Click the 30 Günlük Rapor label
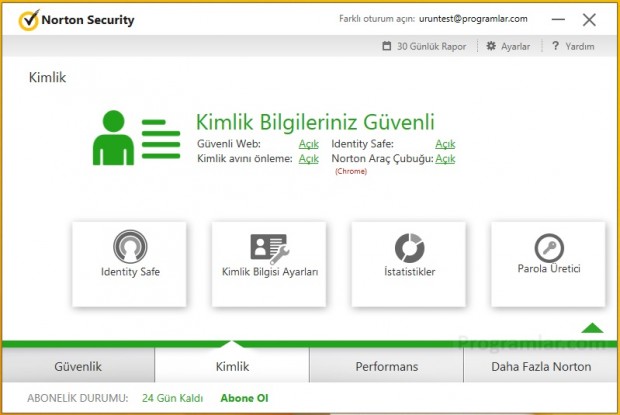 [x=431, y=46]
